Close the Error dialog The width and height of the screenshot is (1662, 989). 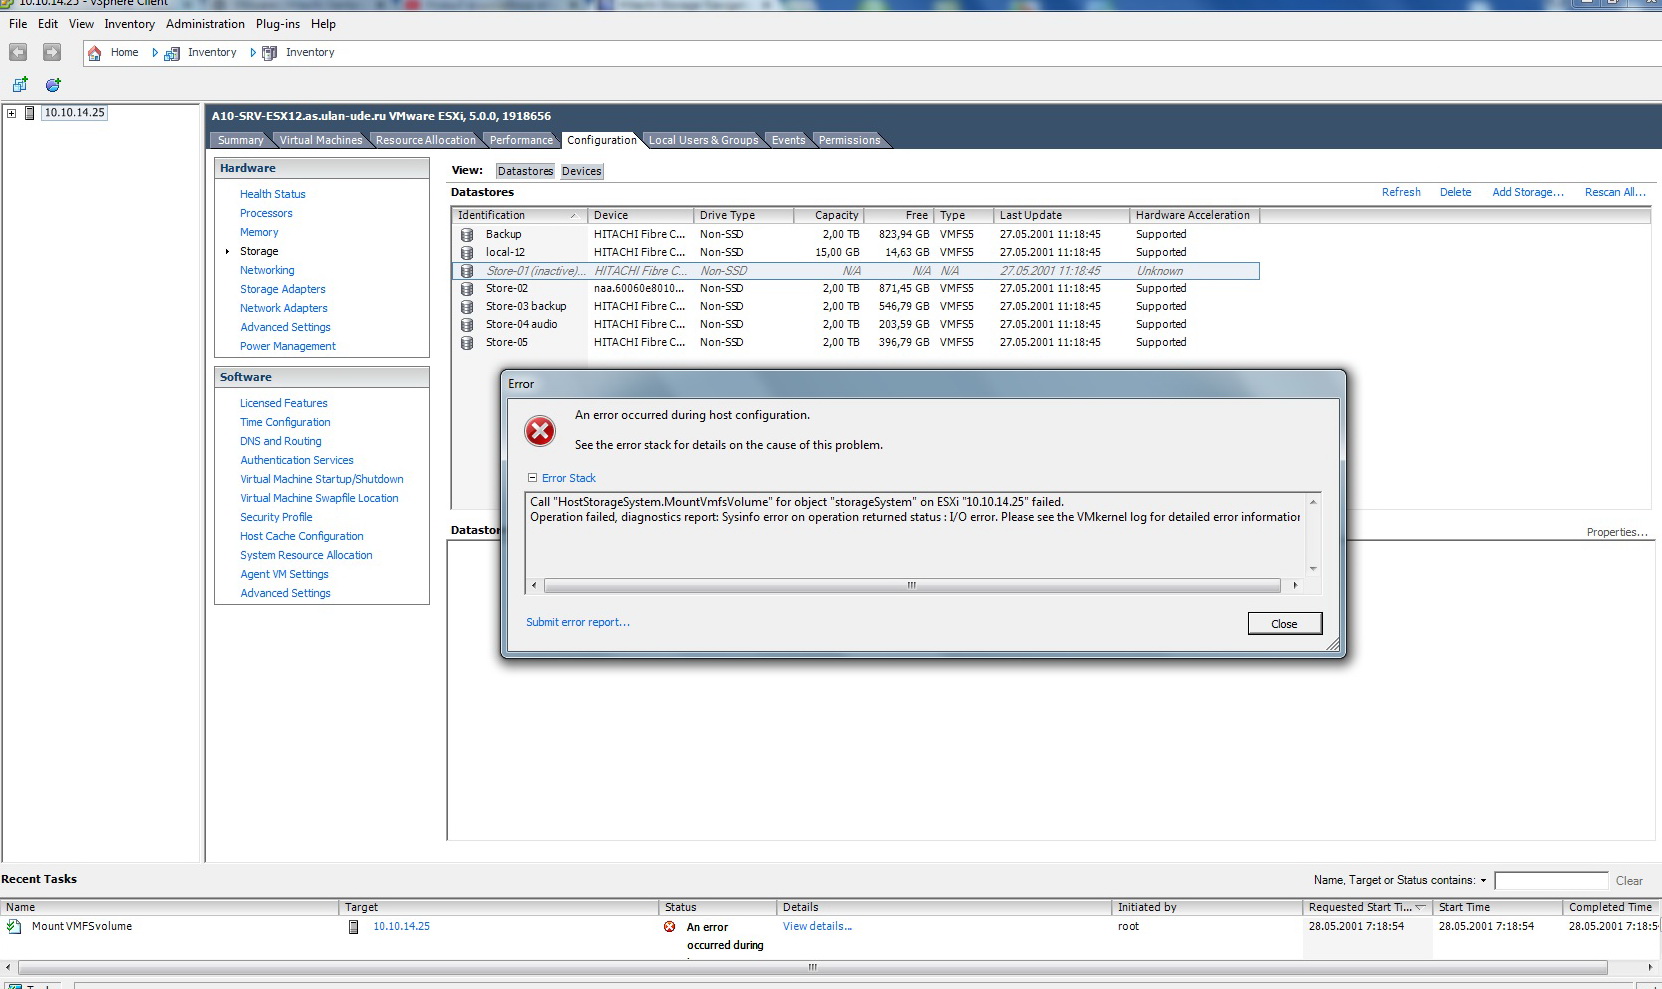(x=1285, y=624)
